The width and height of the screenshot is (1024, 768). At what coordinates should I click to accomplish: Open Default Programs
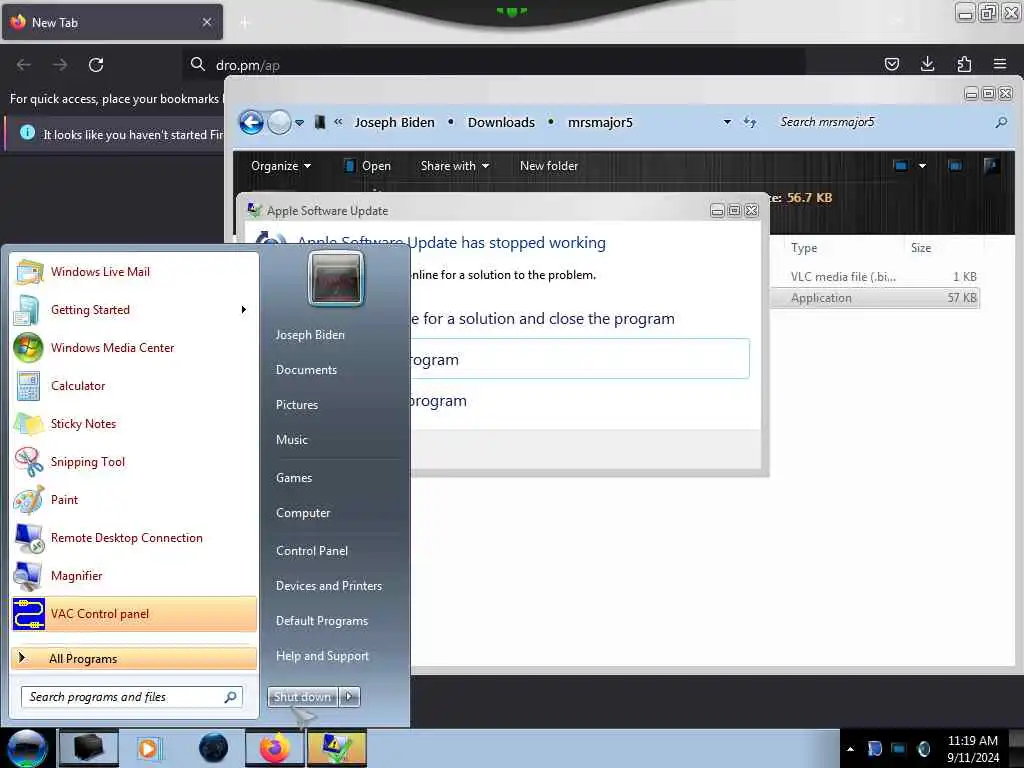tap(322, 621)
